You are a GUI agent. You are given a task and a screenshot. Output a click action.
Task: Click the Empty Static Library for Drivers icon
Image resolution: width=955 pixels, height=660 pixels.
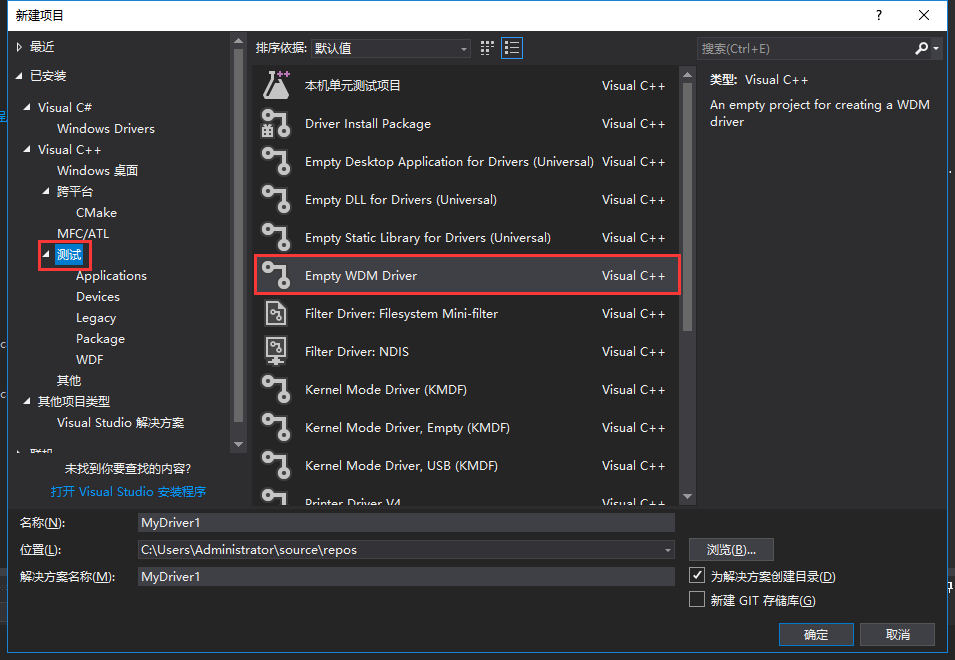[276, 237]
